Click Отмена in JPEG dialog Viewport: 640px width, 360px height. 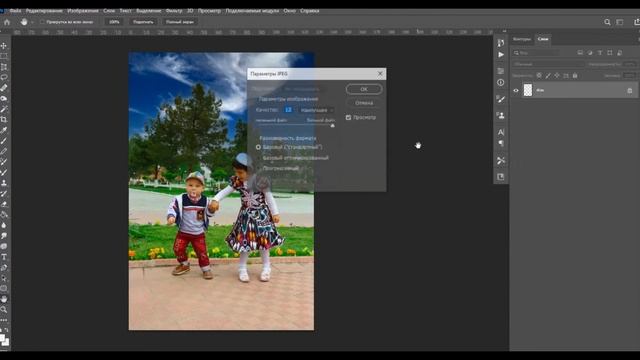(364, 103)
